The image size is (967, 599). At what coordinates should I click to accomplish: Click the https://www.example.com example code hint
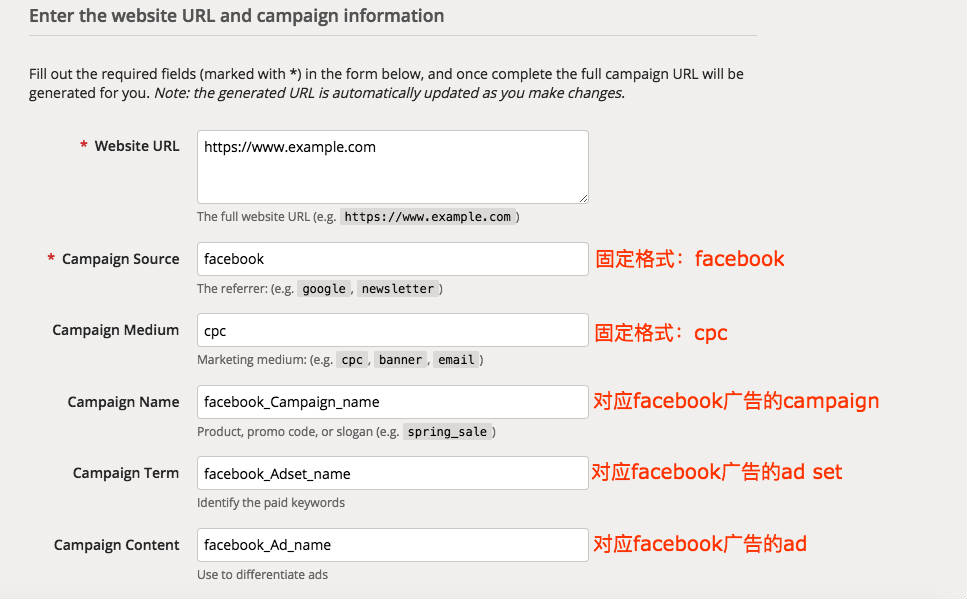pos(427,217)
